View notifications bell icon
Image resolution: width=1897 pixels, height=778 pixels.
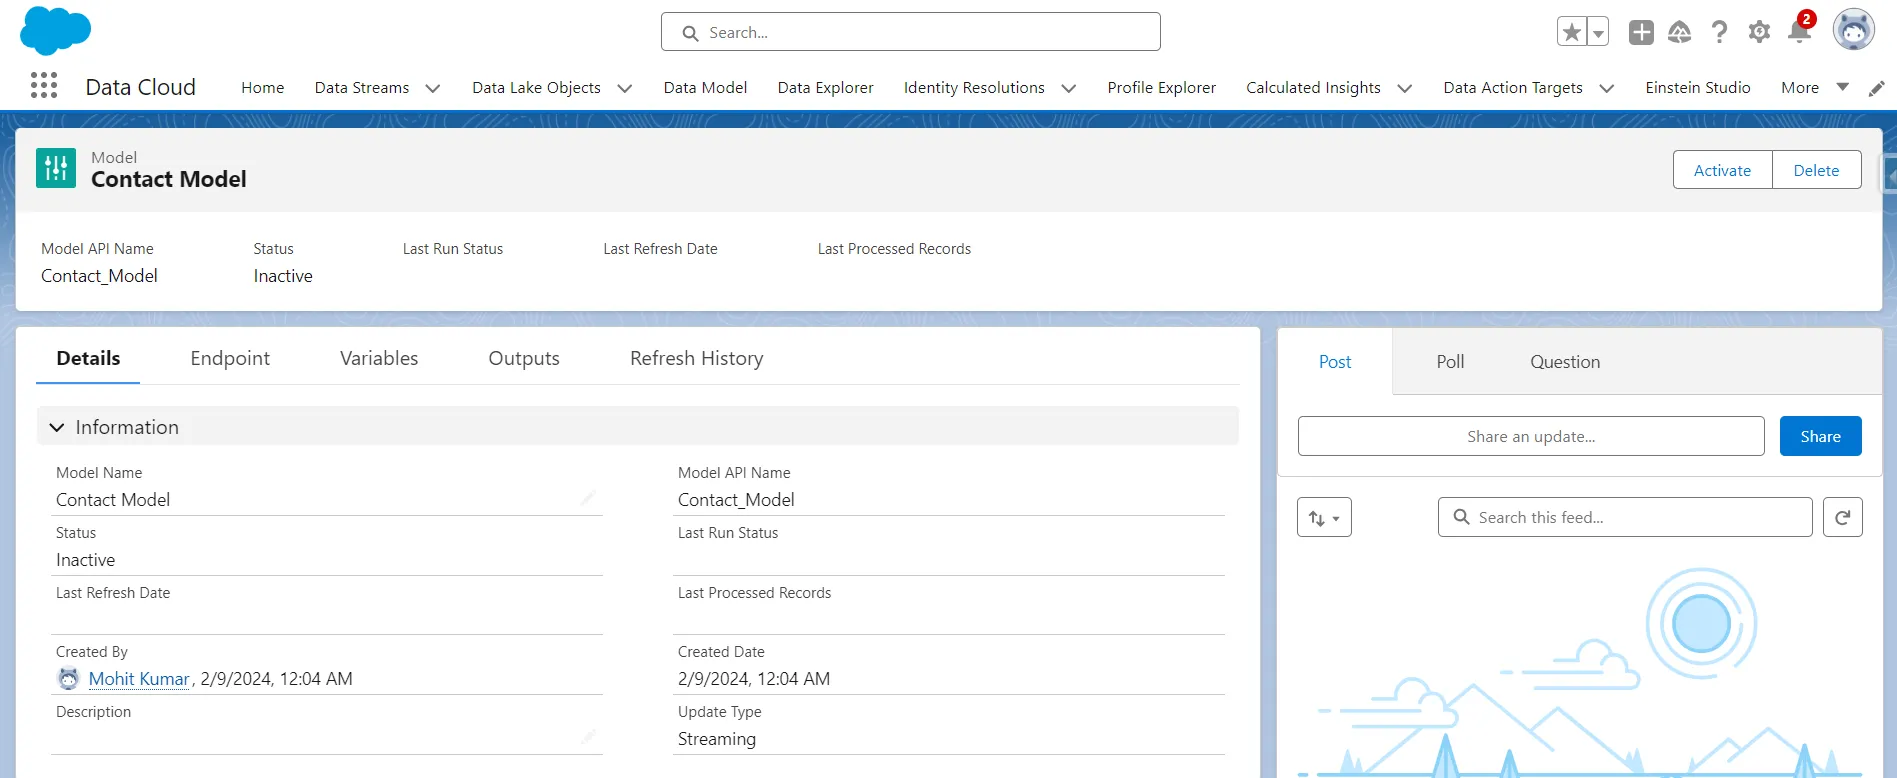[1799, 32]
